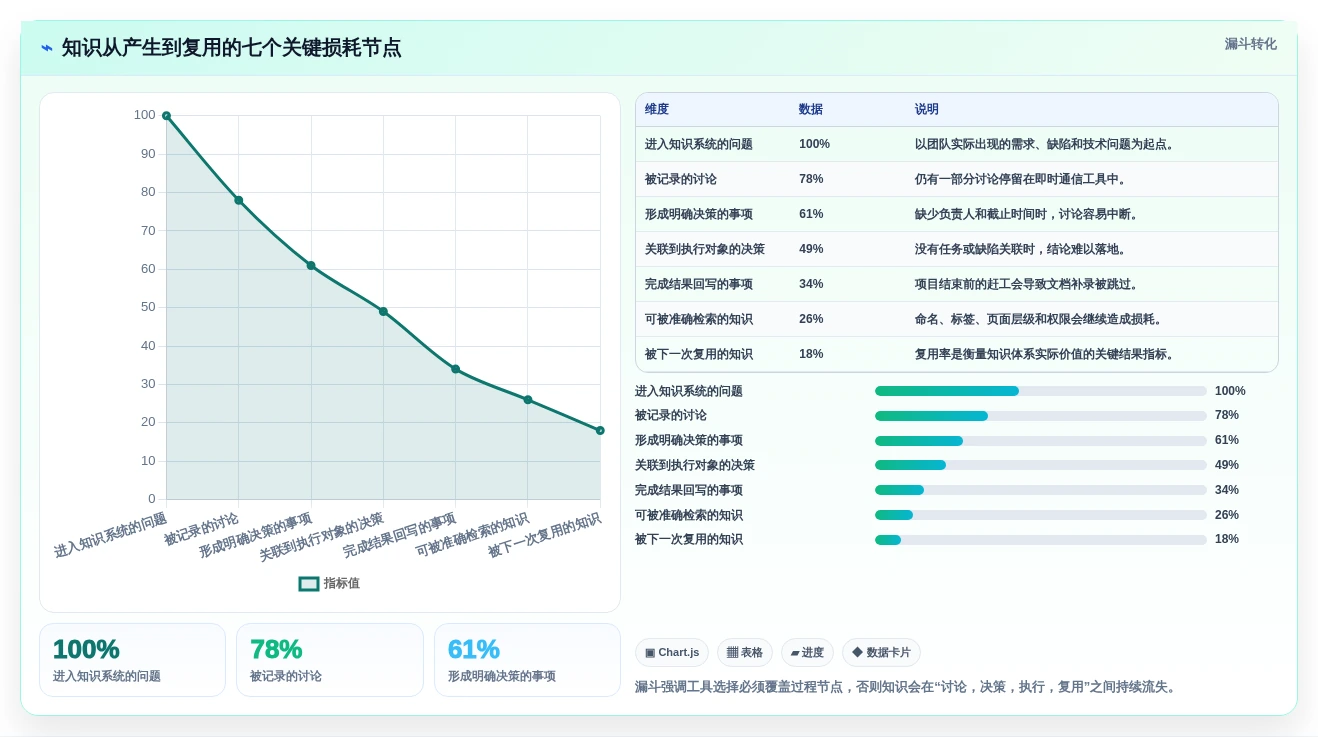Select the Chart.js tag chip
Screen dimensions: 1318x737
pyautogui.click(x=672, y=653)
